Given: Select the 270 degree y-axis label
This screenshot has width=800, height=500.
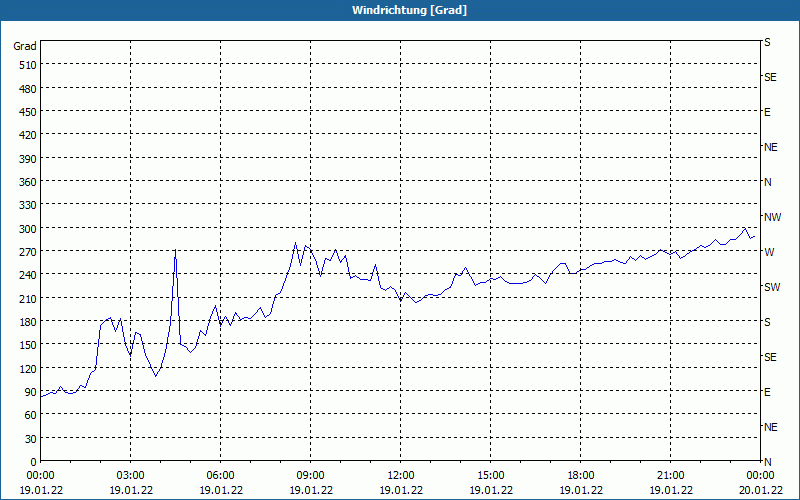Looking at the screenshot, I should (x=28, y=252).
